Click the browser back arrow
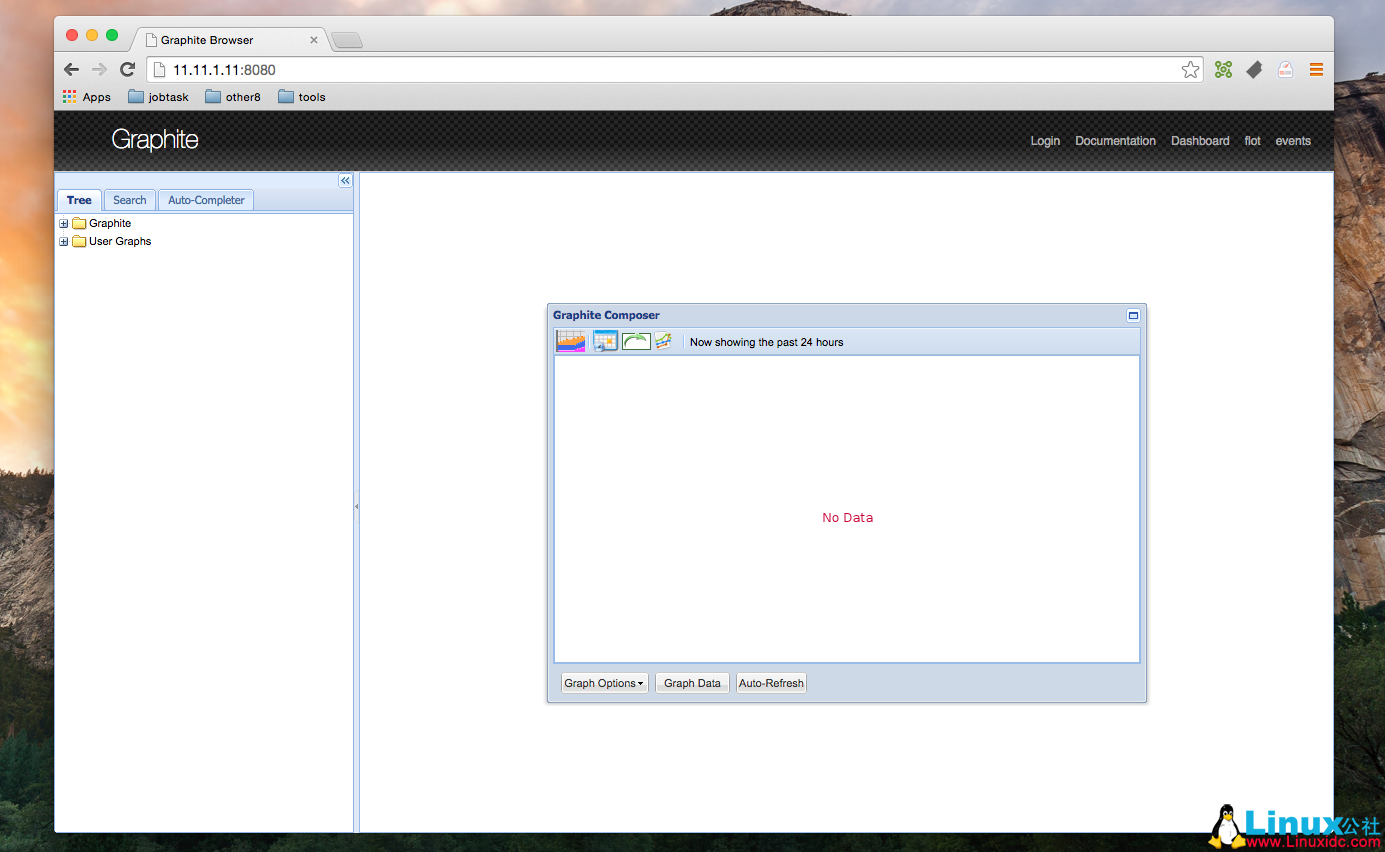 coord(70,69)
